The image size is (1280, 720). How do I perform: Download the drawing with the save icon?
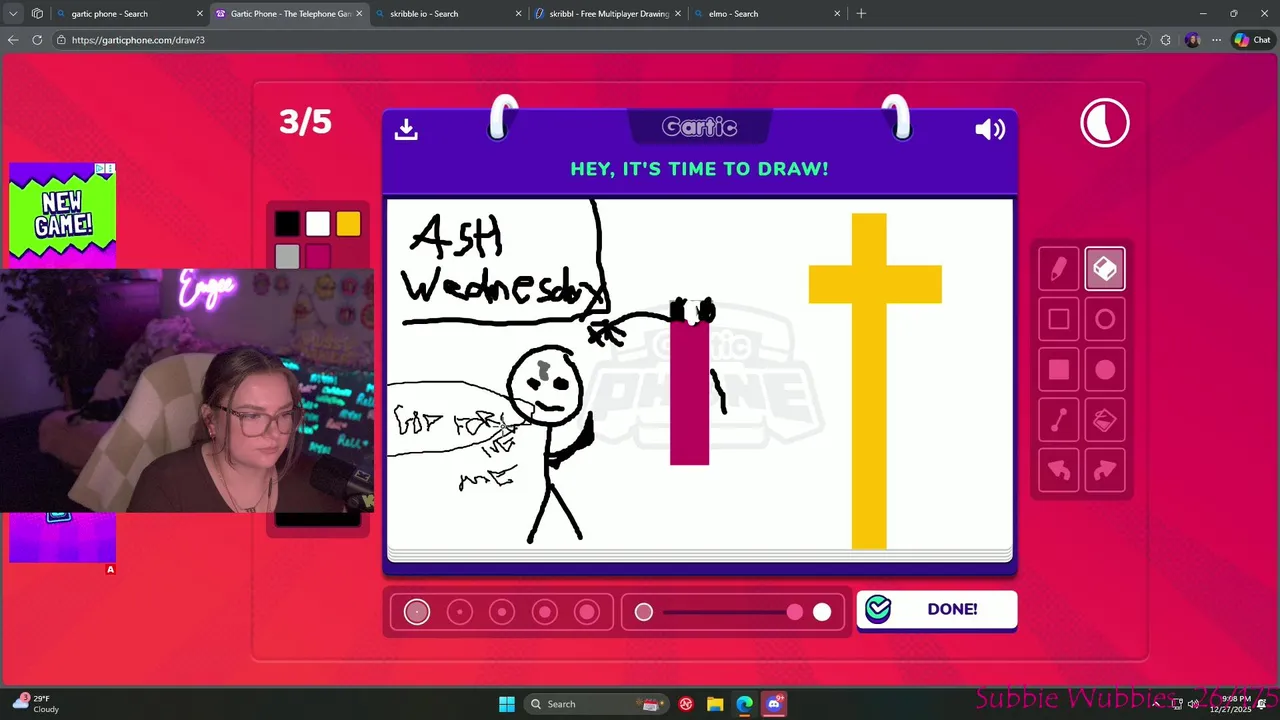click(406, 129)
